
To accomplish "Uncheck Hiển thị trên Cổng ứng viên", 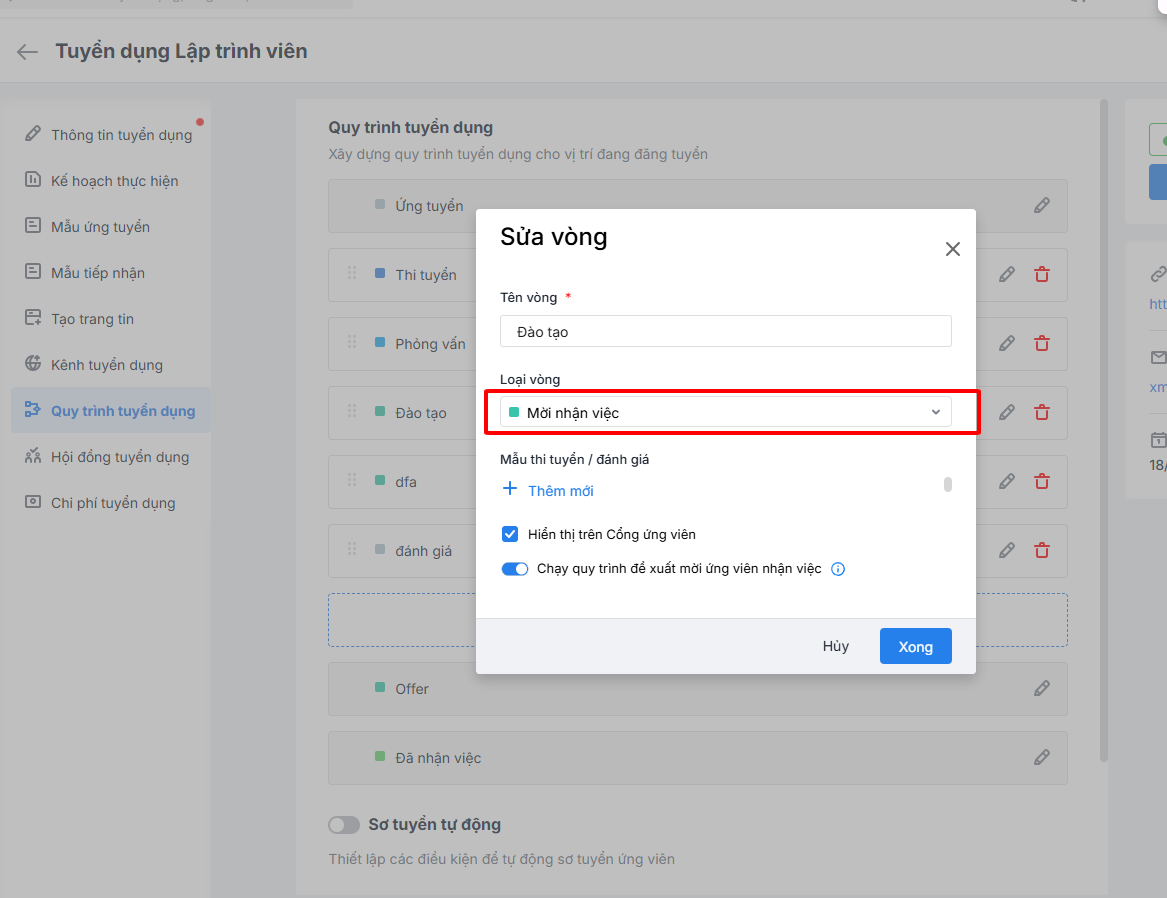I will click(510, 534).
